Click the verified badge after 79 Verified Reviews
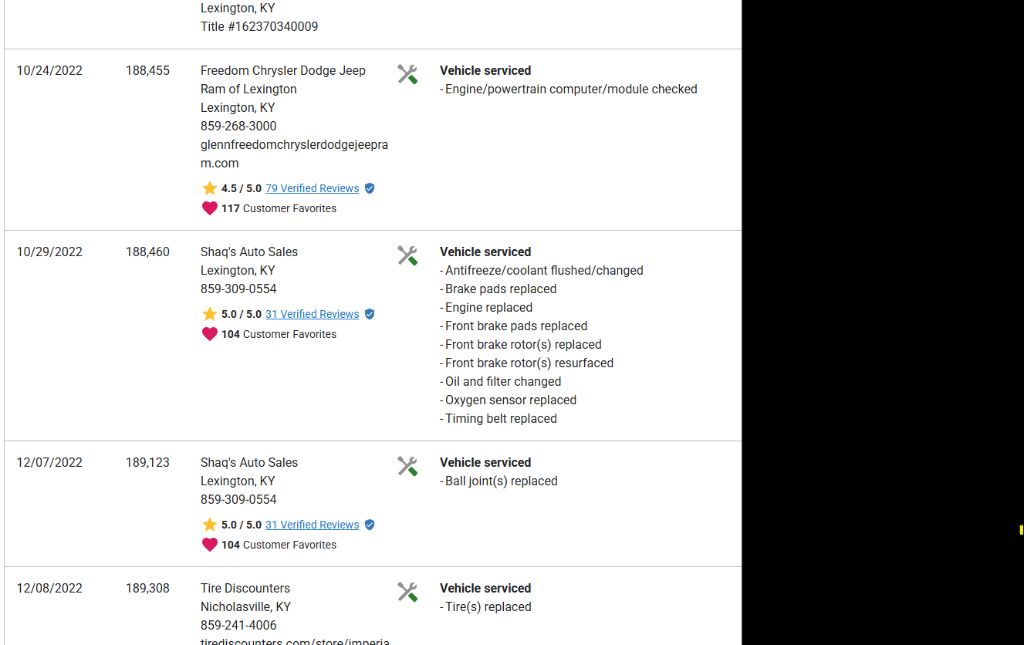 tap(369, 188)
